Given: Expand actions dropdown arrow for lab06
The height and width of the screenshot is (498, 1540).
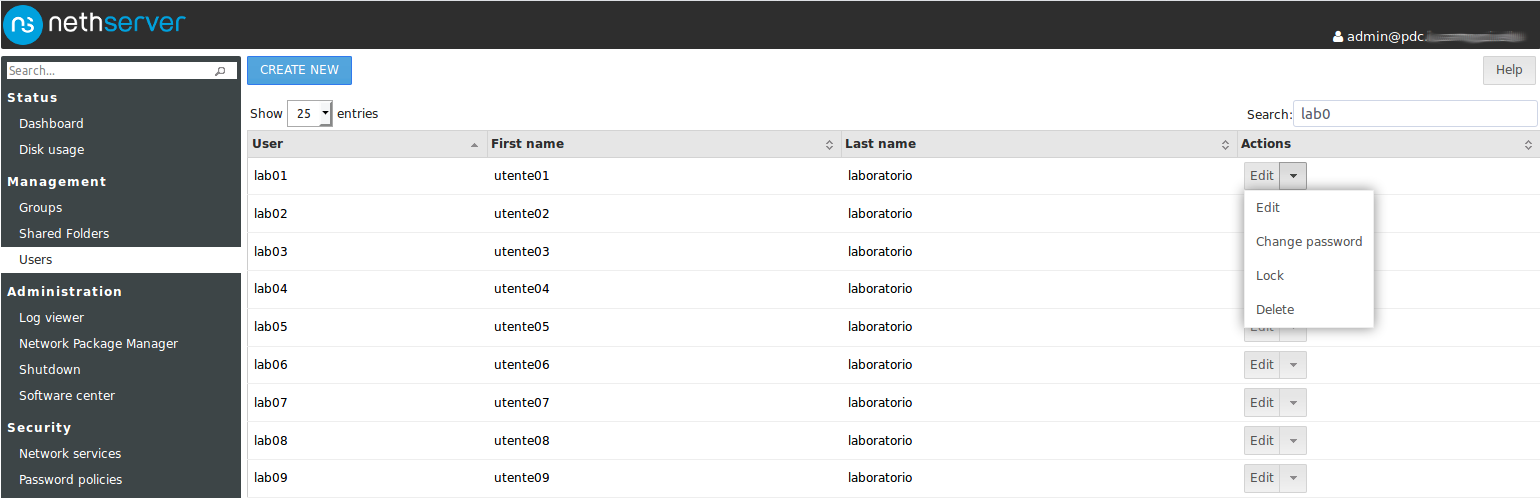Looking at the screenshot, I should [x=1293, y=365].
